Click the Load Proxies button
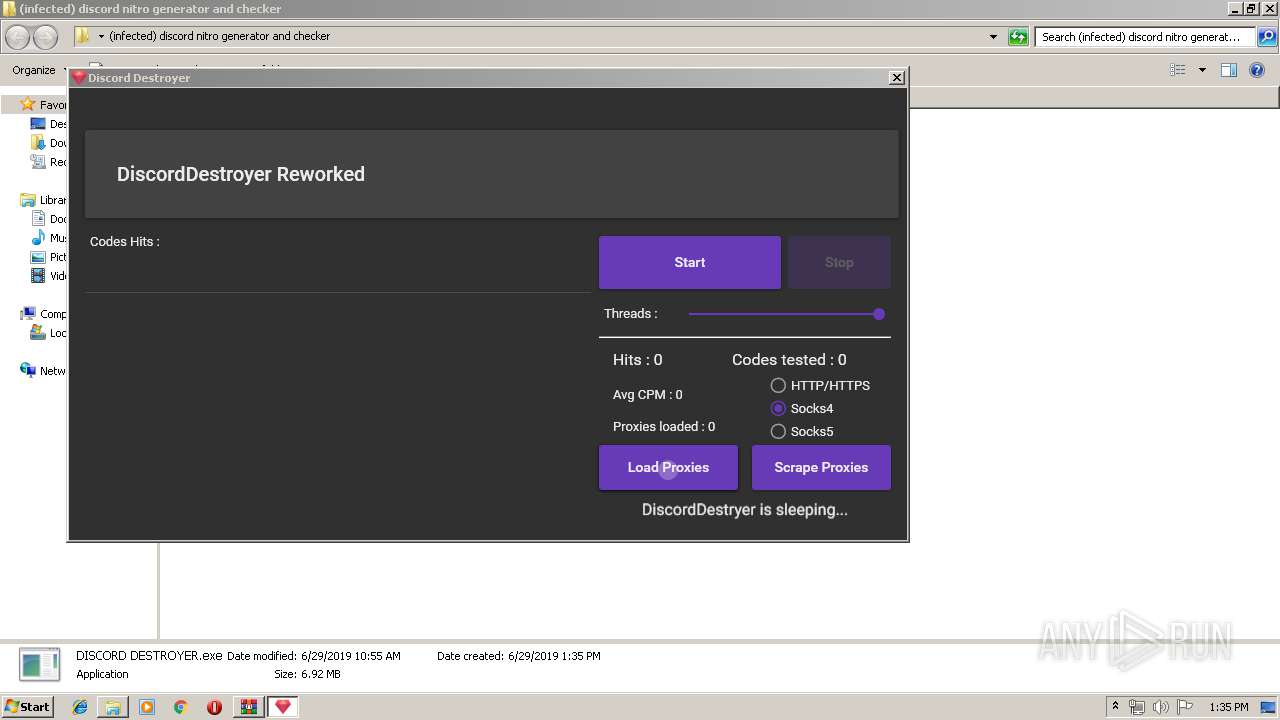The height and width of the screenshot is (720, 1280). coord(668,467)
